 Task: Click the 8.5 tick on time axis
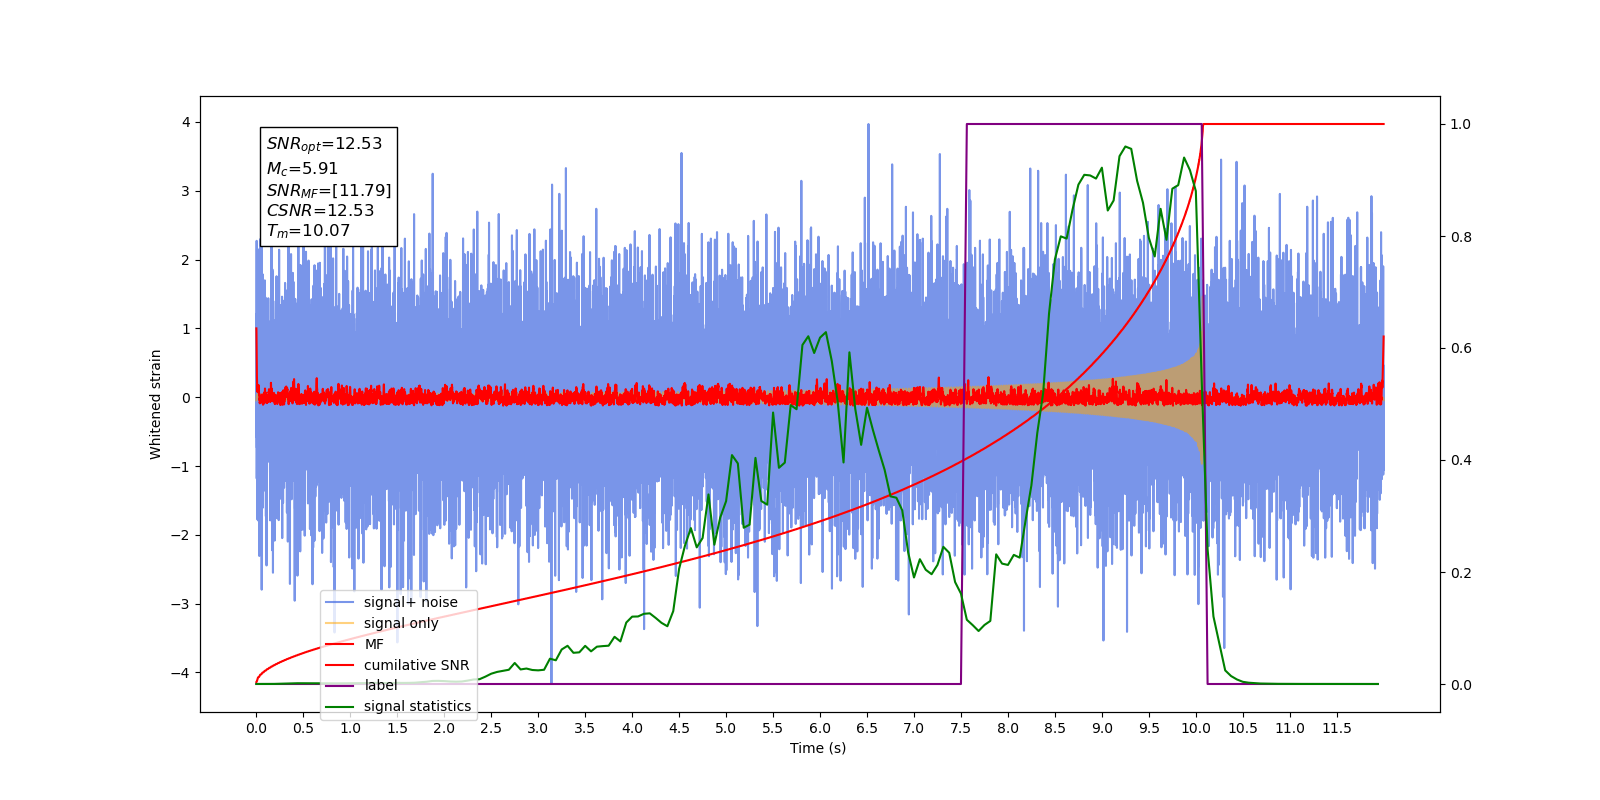pyautogui.click(x=1055, y=728)
